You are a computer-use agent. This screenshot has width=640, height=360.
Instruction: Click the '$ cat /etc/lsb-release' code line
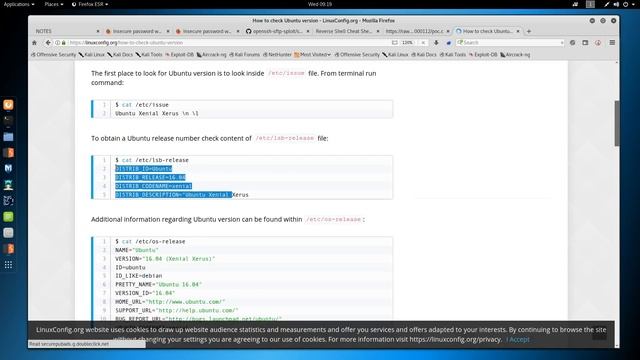(152, 160)
